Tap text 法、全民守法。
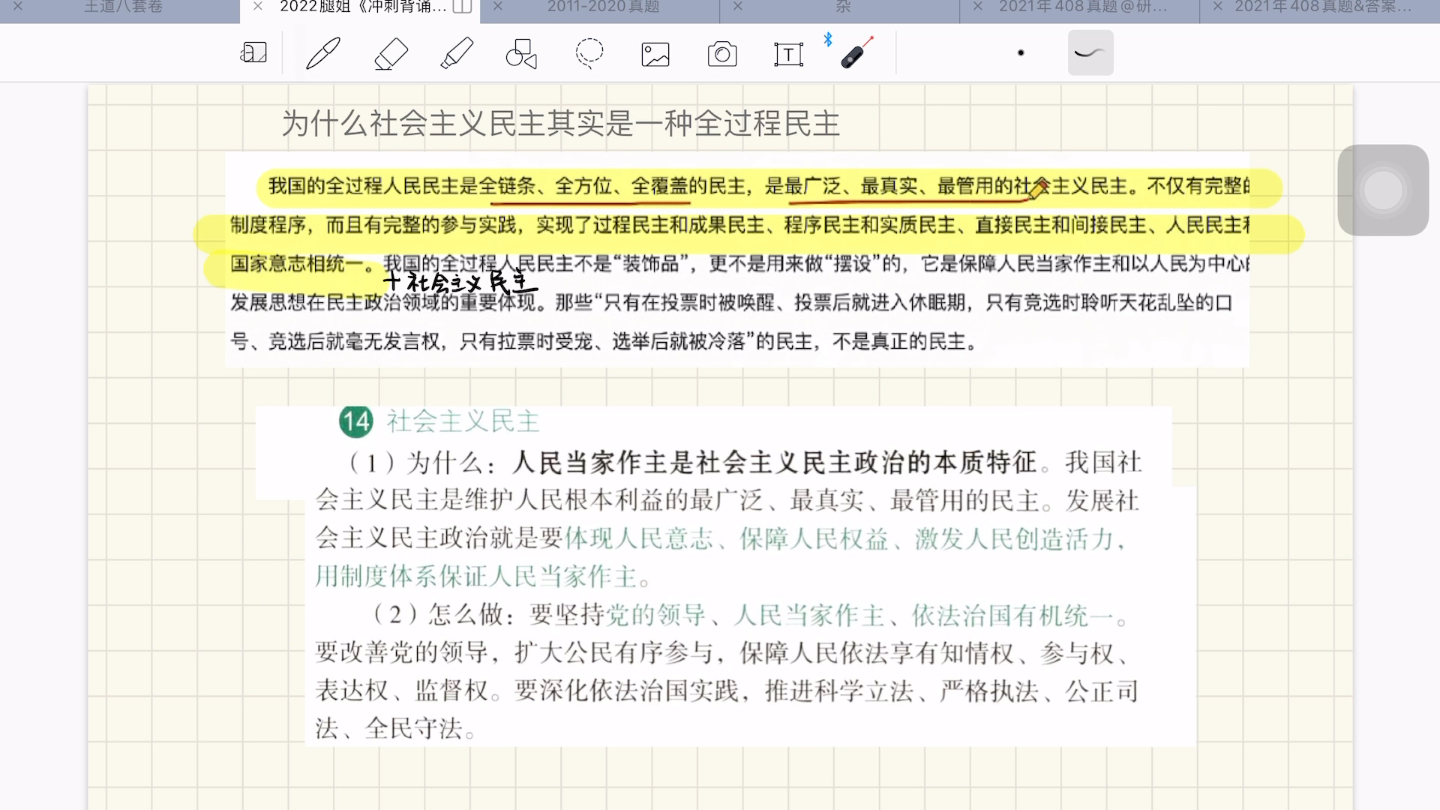This screenshot has width=1440, height=810. coord(396,729)
